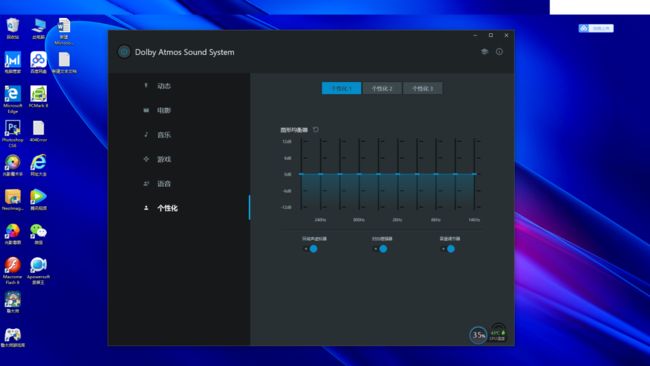This screenshot has width=650, height=366.
Task: Launch the Photoshop CS6 desktop icon
Action: point(13,134)
